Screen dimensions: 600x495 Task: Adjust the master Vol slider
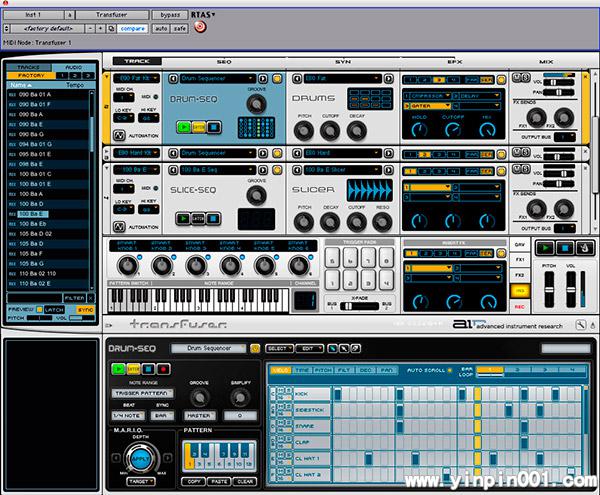[573, 292]
